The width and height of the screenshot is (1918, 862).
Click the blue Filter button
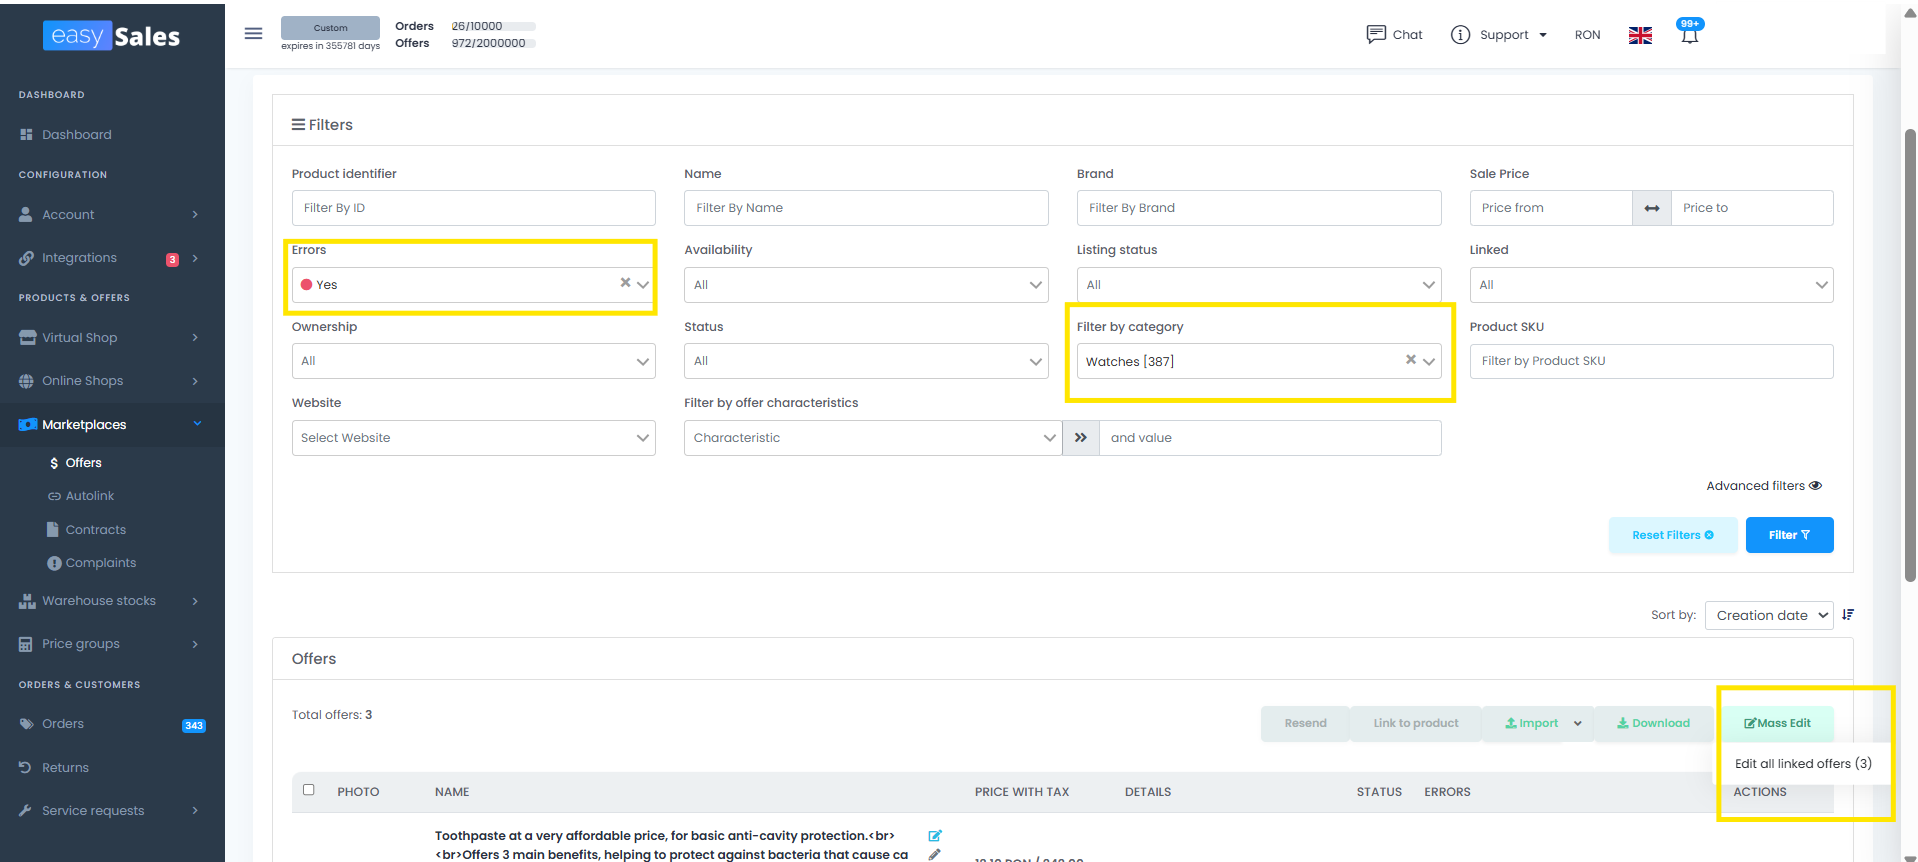click(1789, 535)
